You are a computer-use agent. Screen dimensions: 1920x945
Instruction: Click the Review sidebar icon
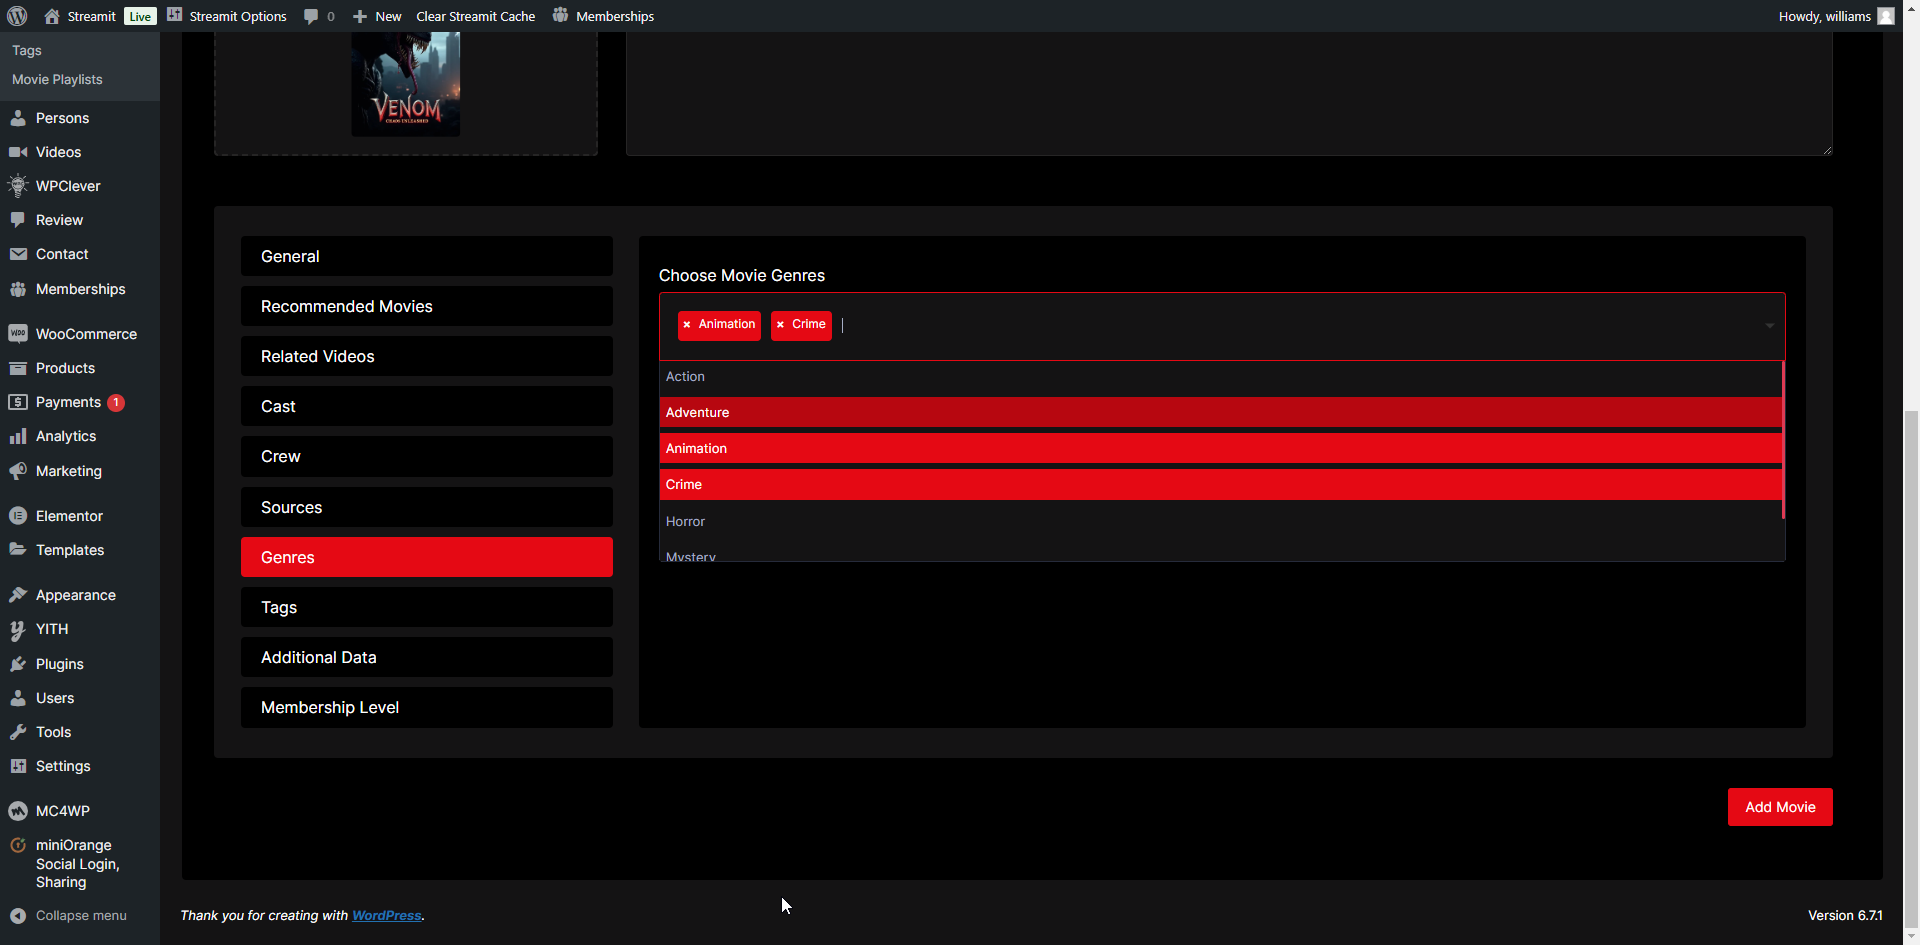(x=18, y=220)
